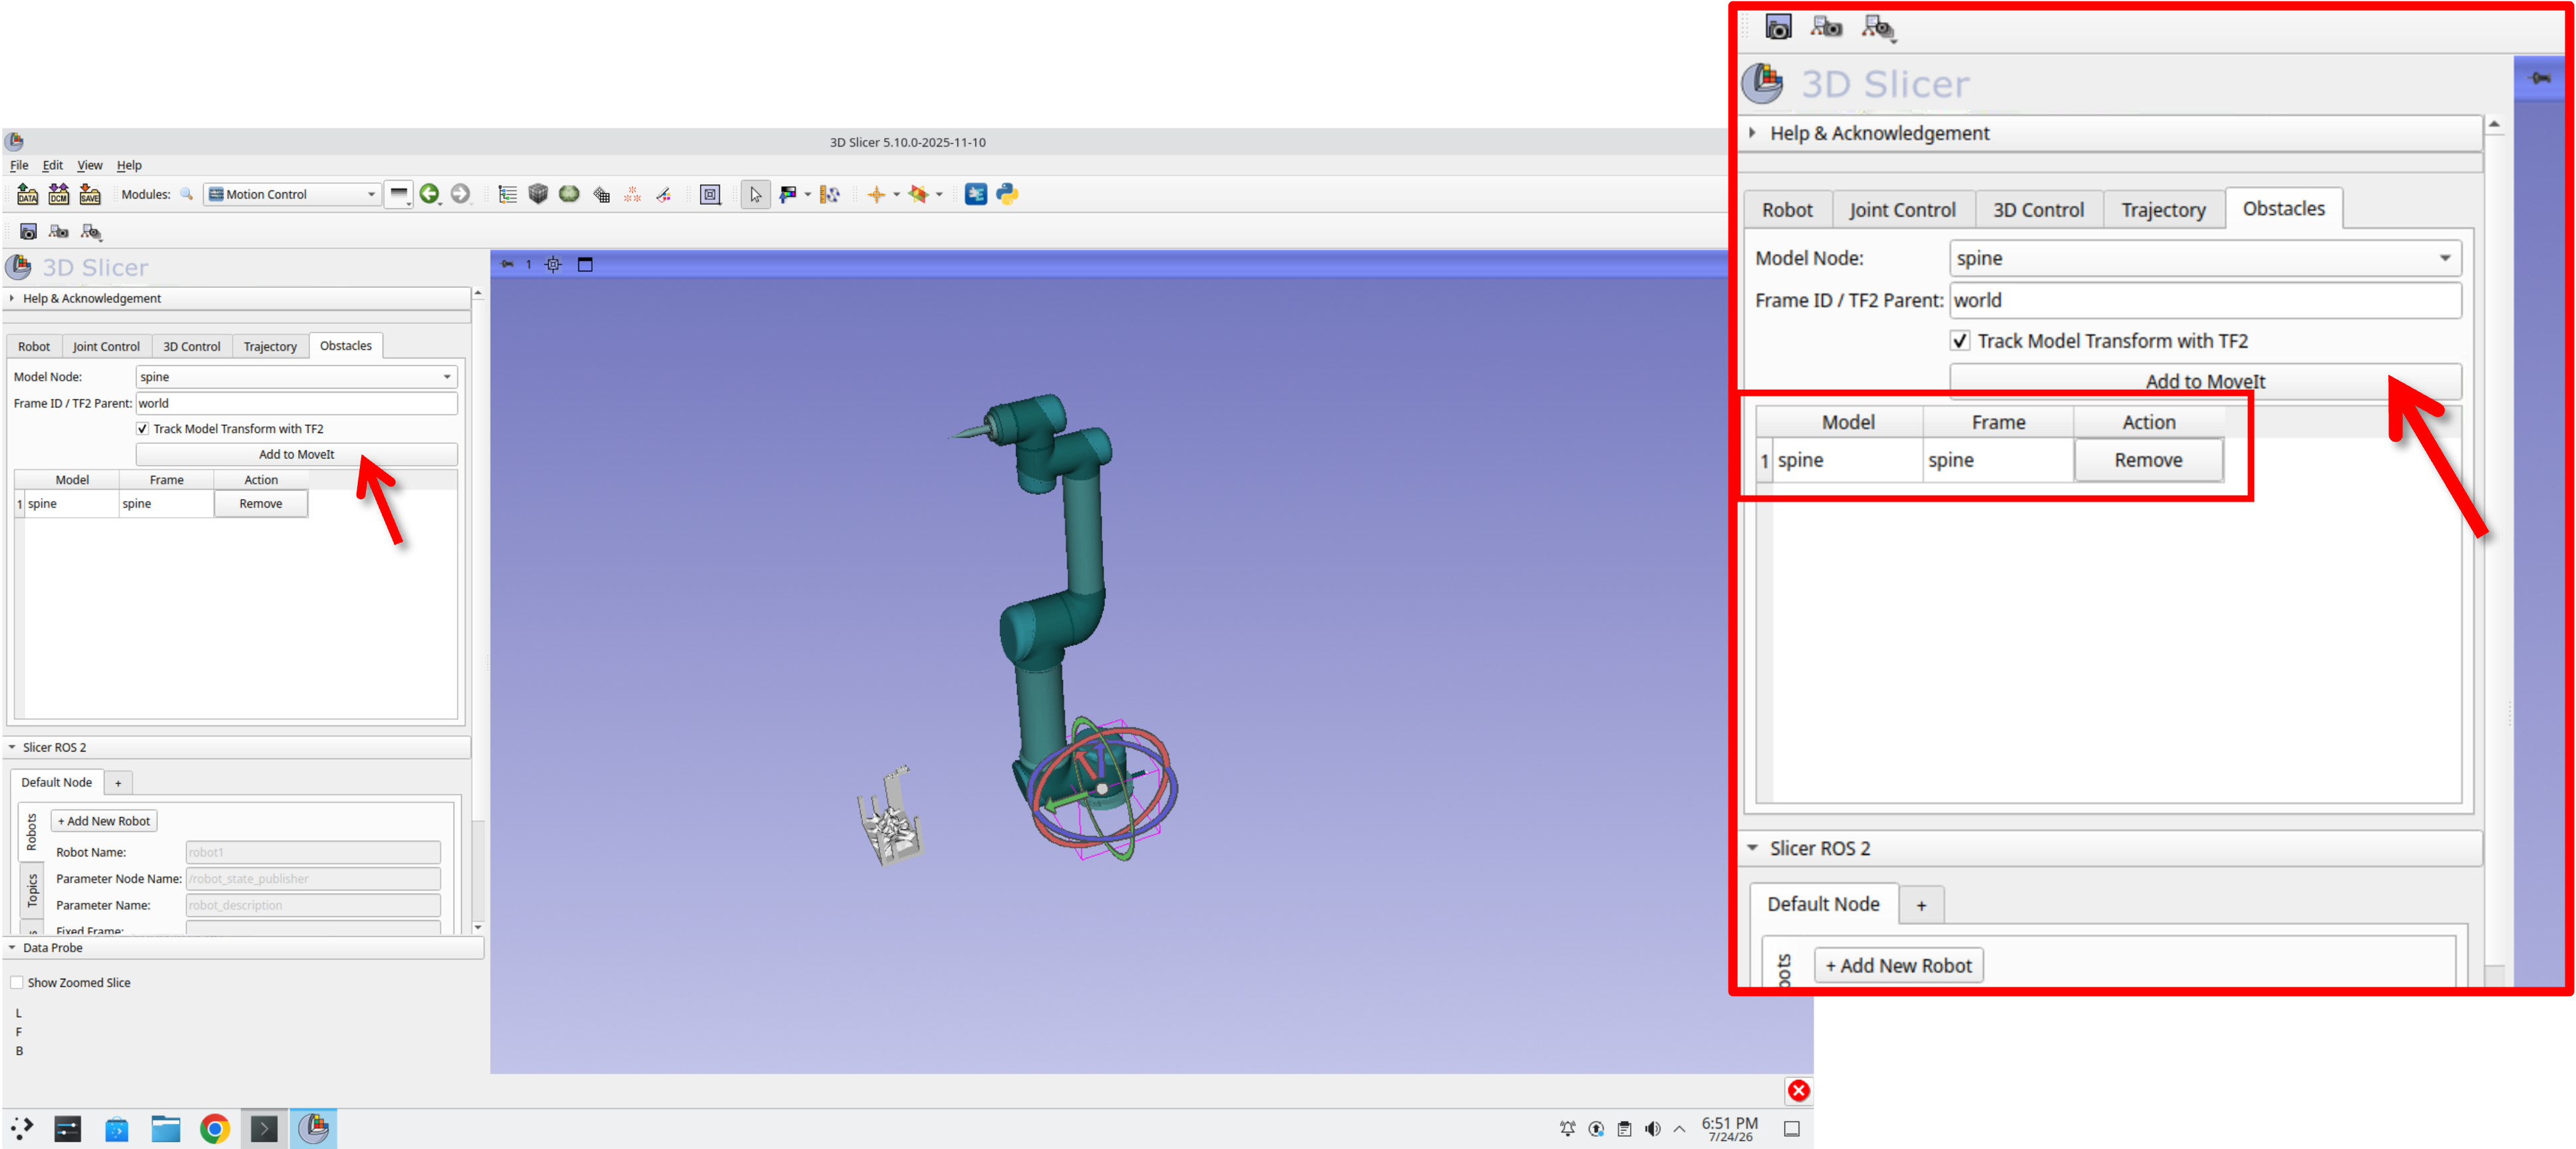Select the mouse pointer interaction mode
The height and width of the screenshot is (1149, 2576).
[x=755, y=194]
